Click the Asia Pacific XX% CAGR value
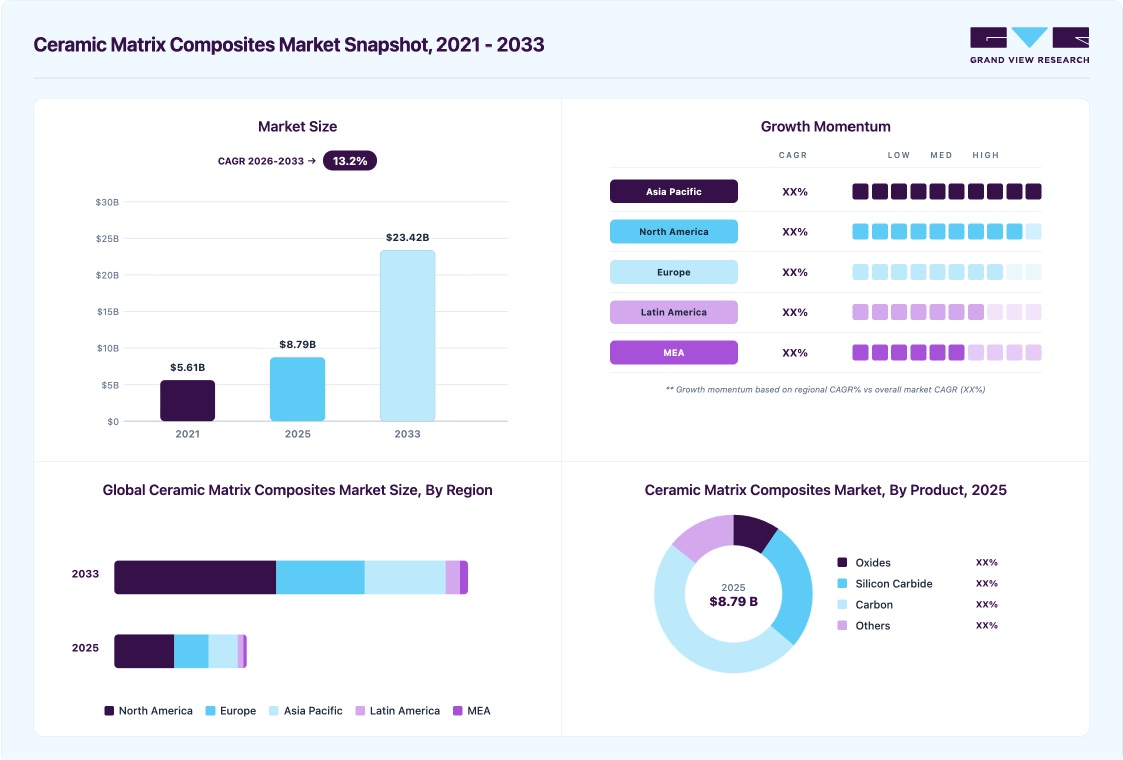Image resolution: width=1123 pixels, height=760 pixels. coord(795,192)
